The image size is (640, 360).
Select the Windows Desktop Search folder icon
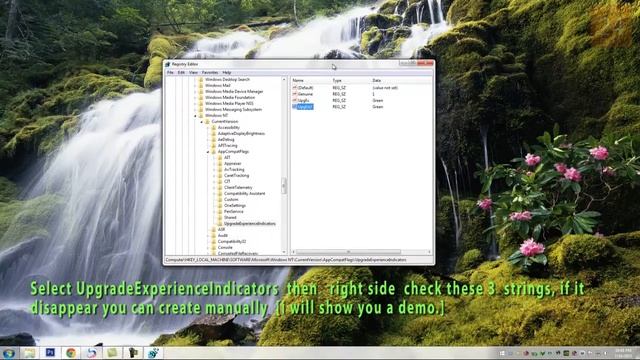coord(200,80)
